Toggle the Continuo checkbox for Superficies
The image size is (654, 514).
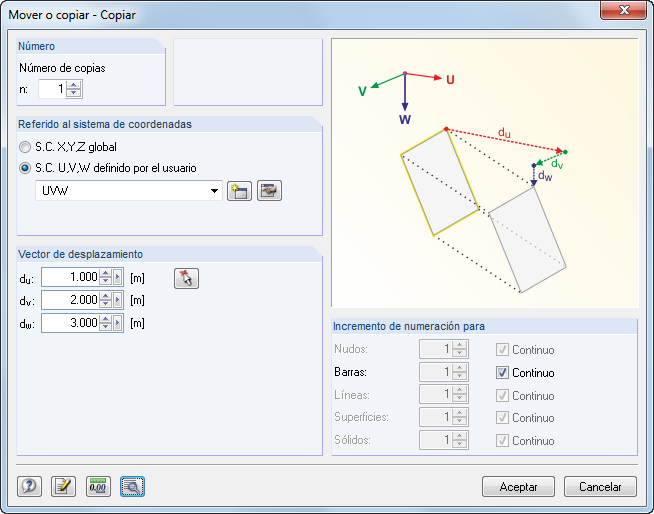click(502, 418)
